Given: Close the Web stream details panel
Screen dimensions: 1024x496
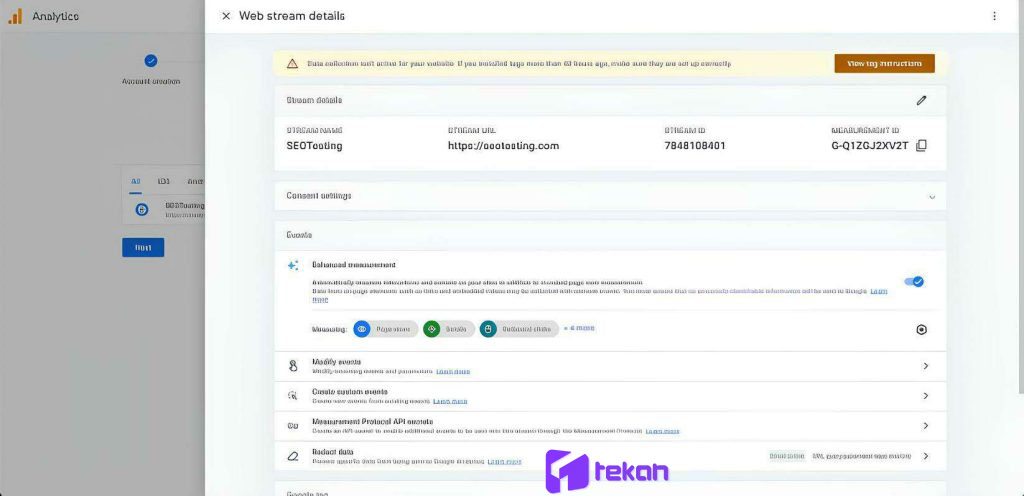Looking at the screenshot, I should (x=226, y=16).
